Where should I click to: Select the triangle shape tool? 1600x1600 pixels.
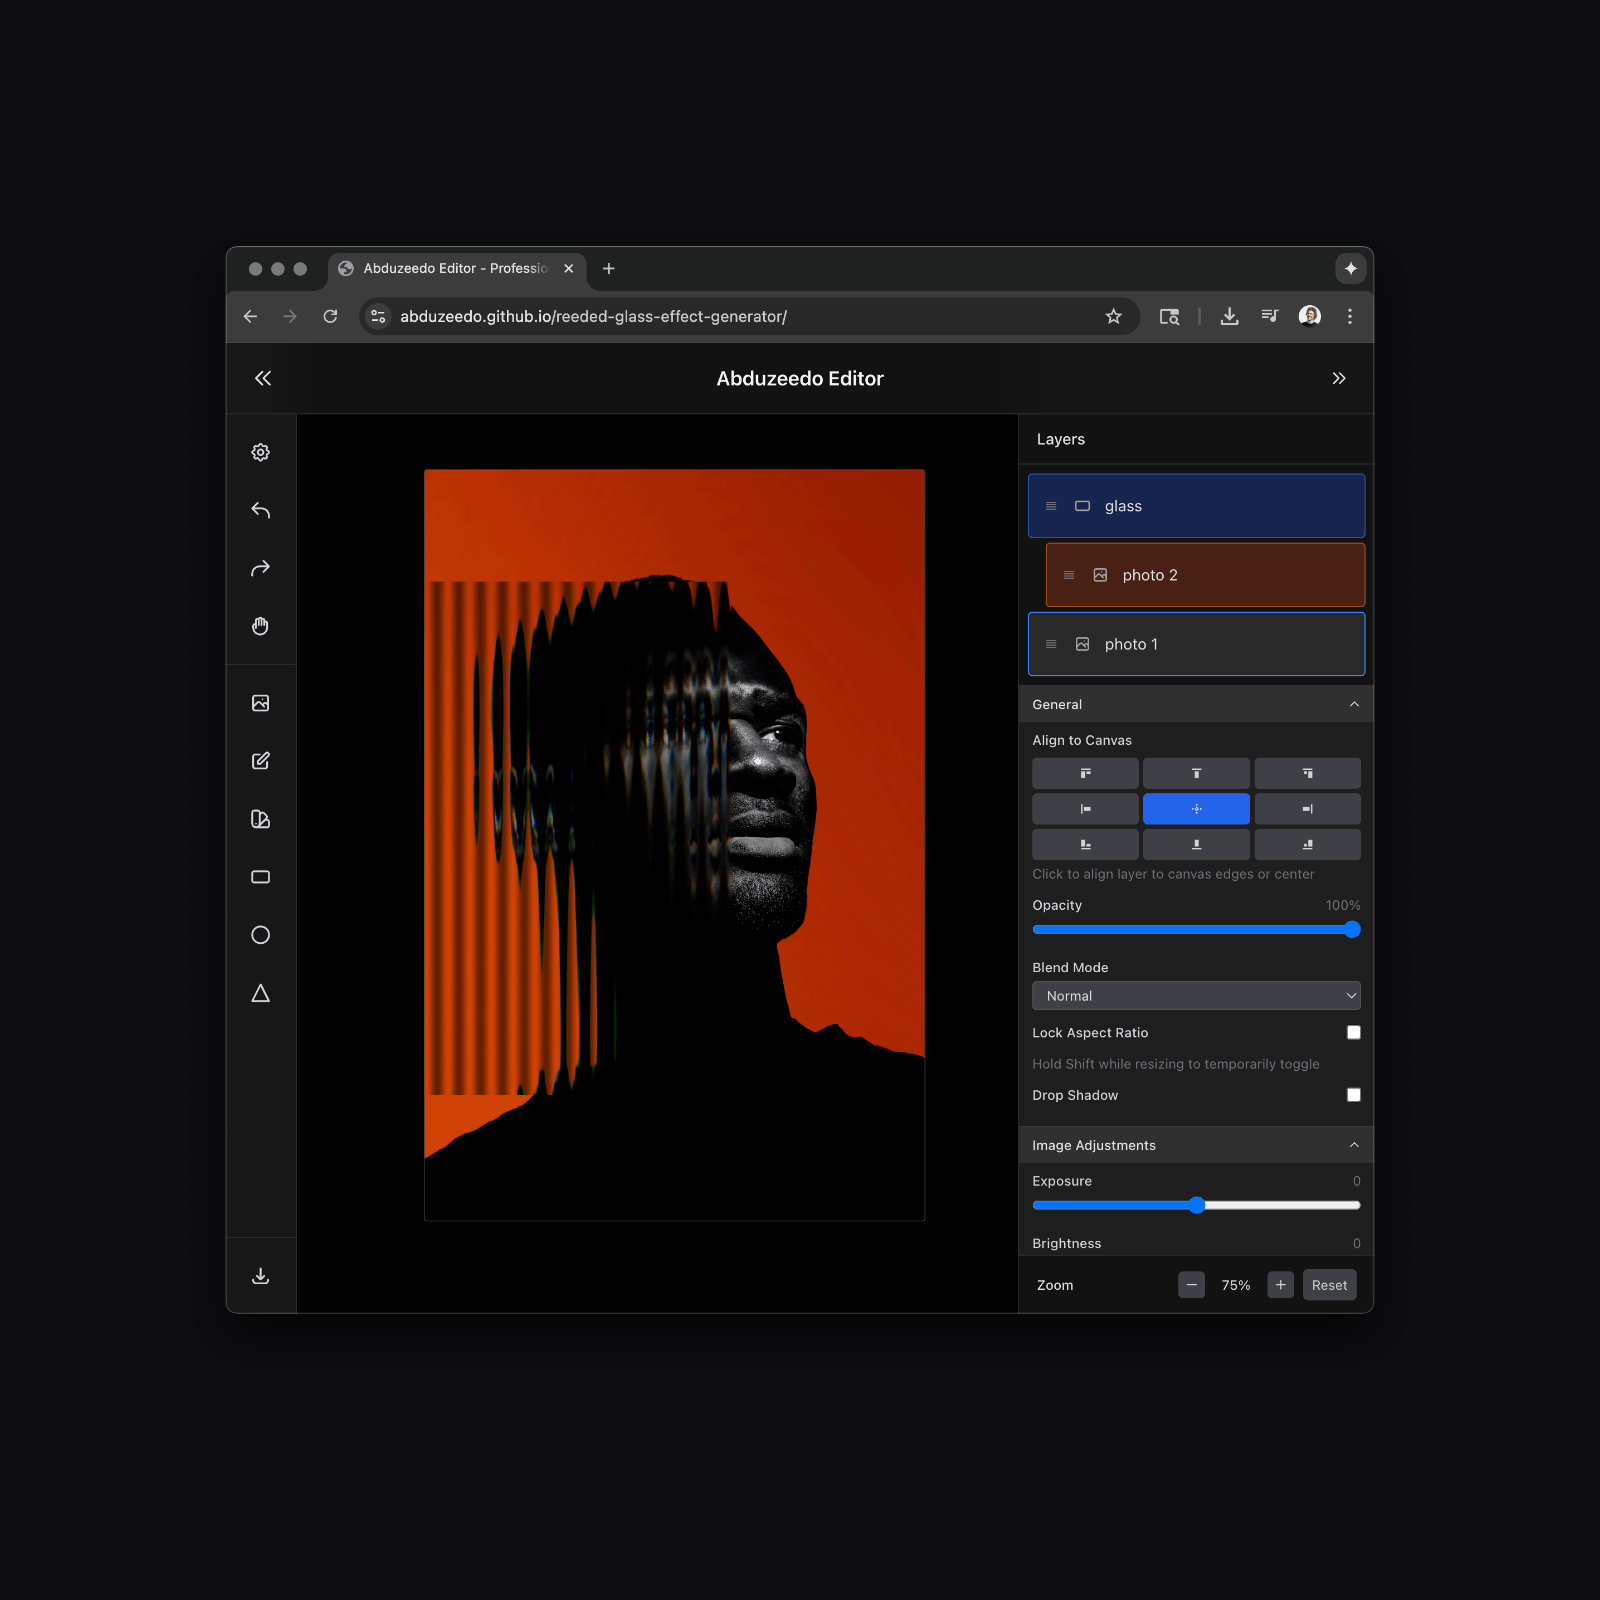[x=260, y=993]
